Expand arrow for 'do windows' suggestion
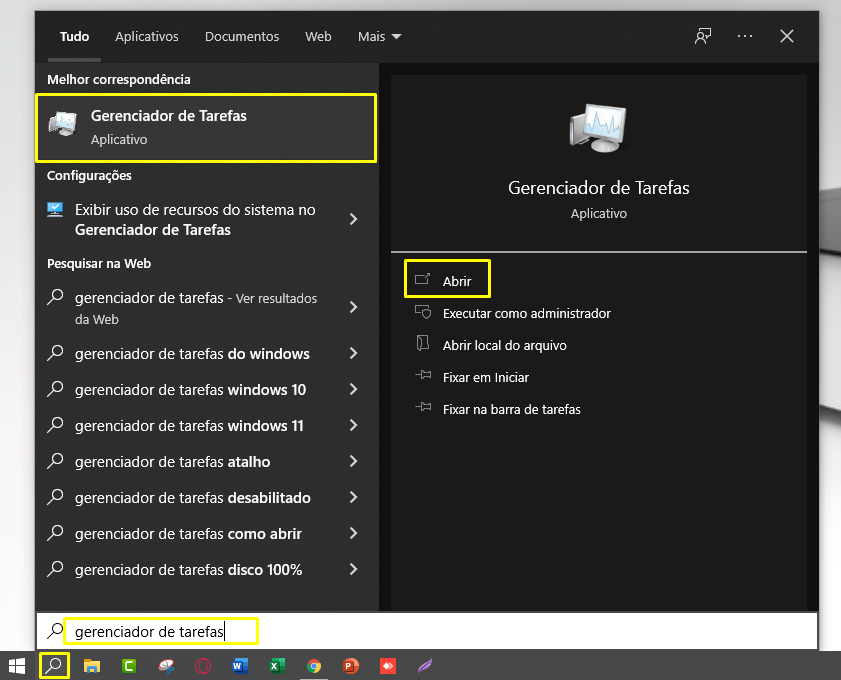This screenshot has height=680, width=841. [x=353, y=353]
